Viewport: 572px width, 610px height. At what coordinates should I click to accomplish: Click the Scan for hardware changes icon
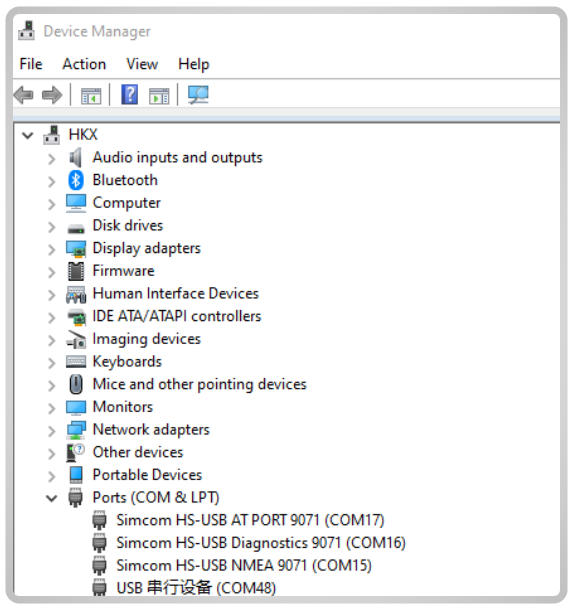pos(198,95)
